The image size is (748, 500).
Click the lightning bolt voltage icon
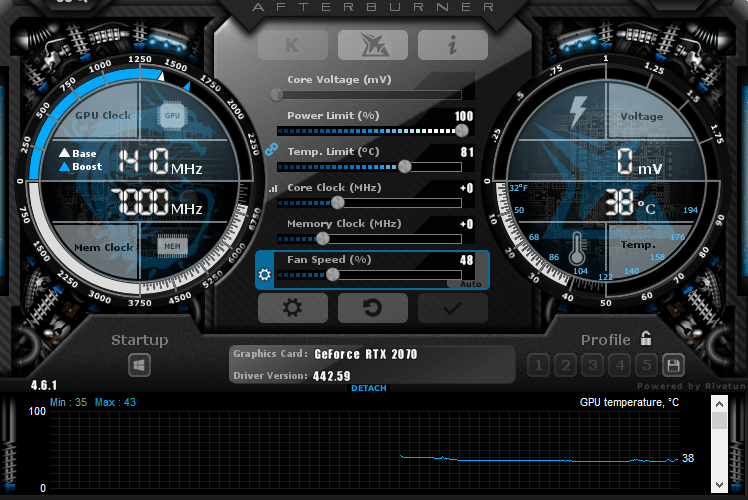[x=578, y=112]
